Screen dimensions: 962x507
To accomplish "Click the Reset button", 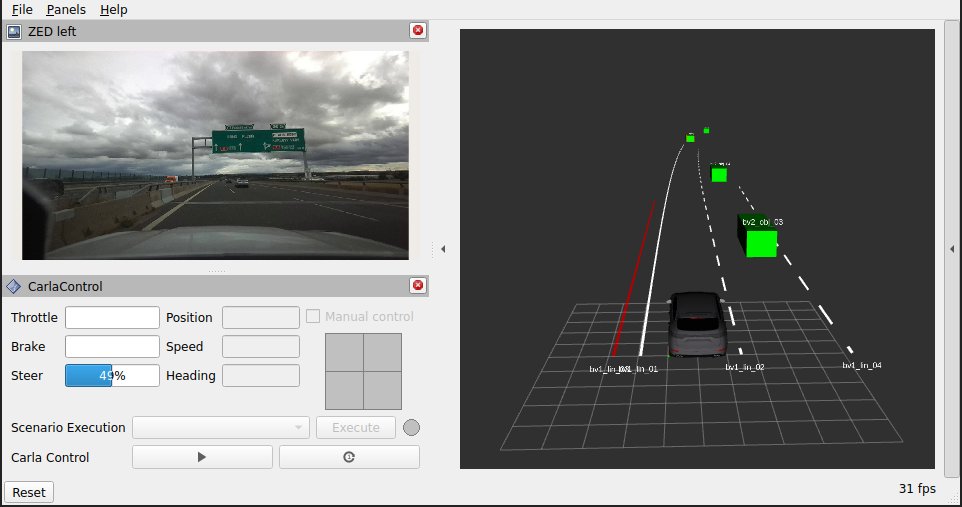I will 29,492.
